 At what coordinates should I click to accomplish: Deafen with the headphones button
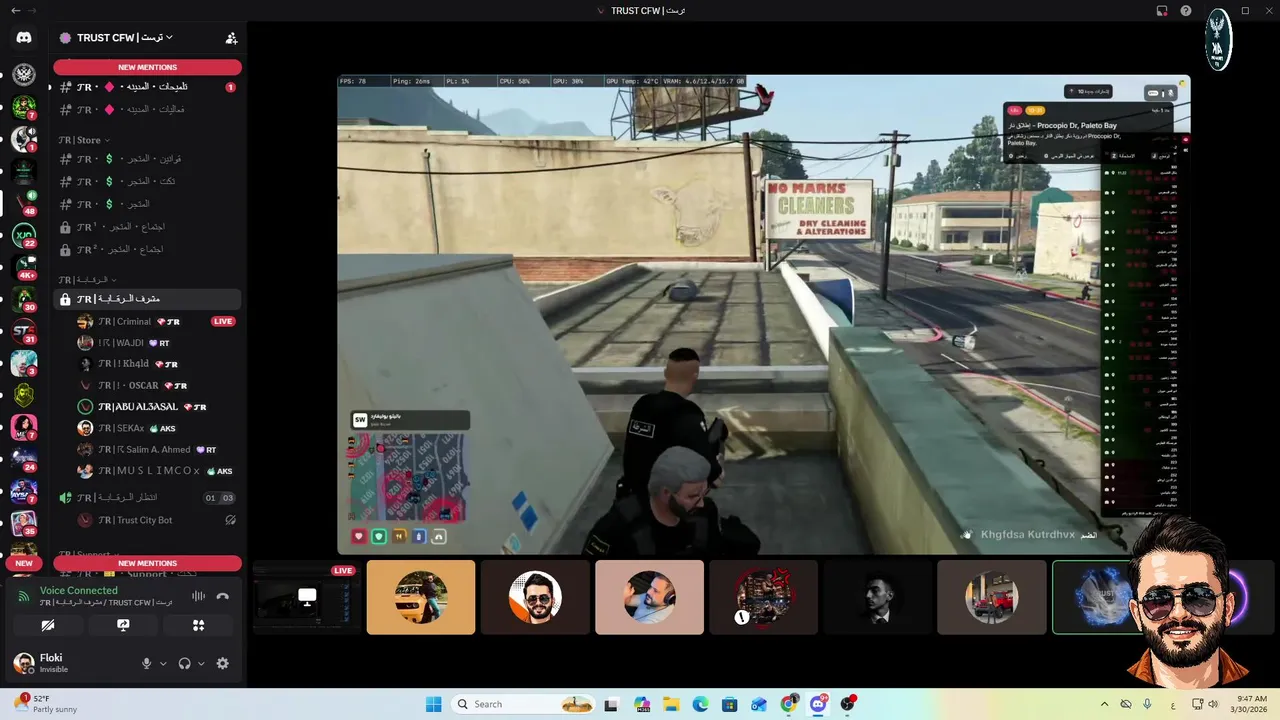[x=184, y=663]
